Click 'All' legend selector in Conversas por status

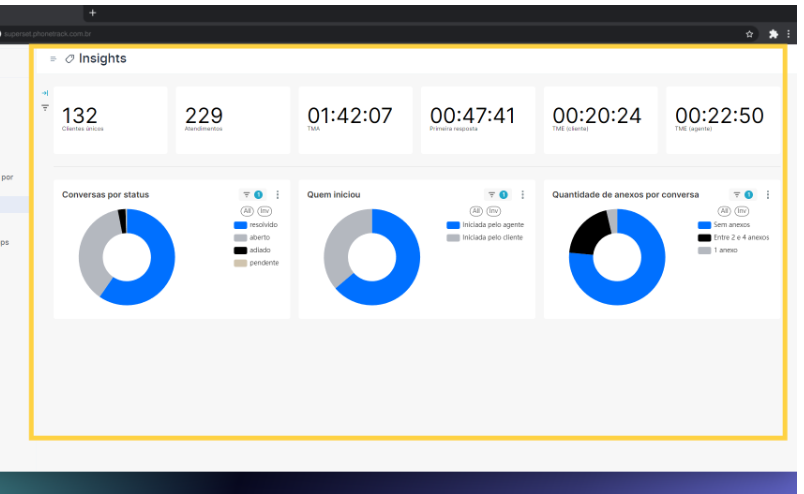[x=247, y=211]
